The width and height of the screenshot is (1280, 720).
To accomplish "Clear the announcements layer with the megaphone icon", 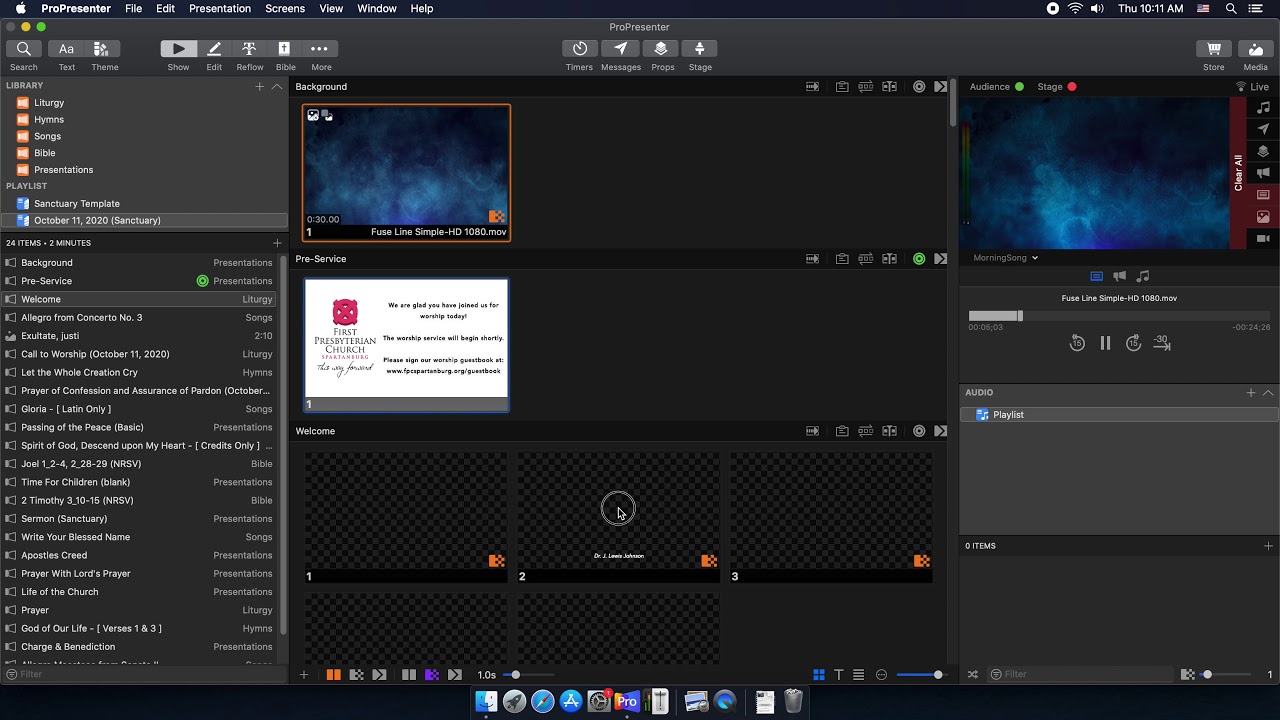I will tap(1263, 173).
